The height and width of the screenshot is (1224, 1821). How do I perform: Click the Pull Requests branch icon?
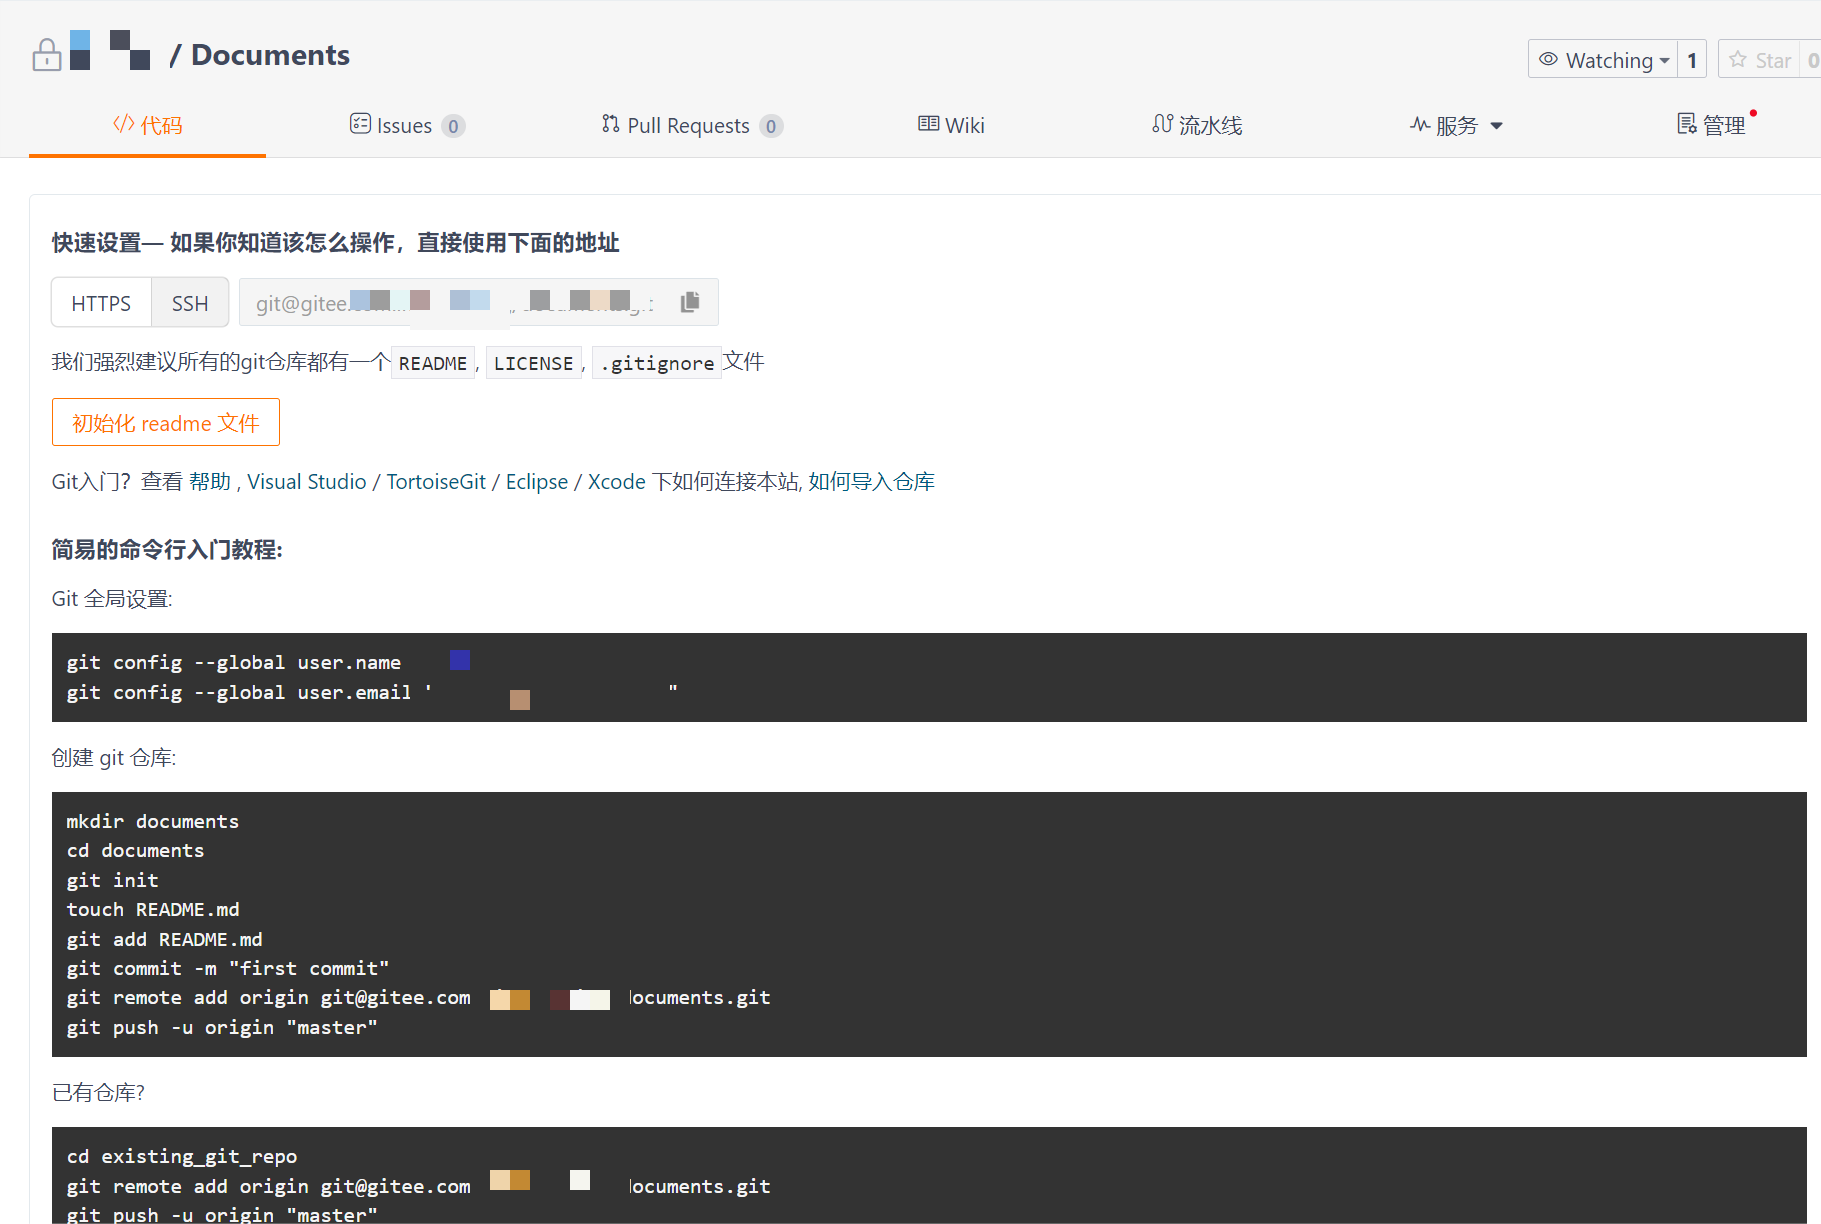tap(610, 124)
